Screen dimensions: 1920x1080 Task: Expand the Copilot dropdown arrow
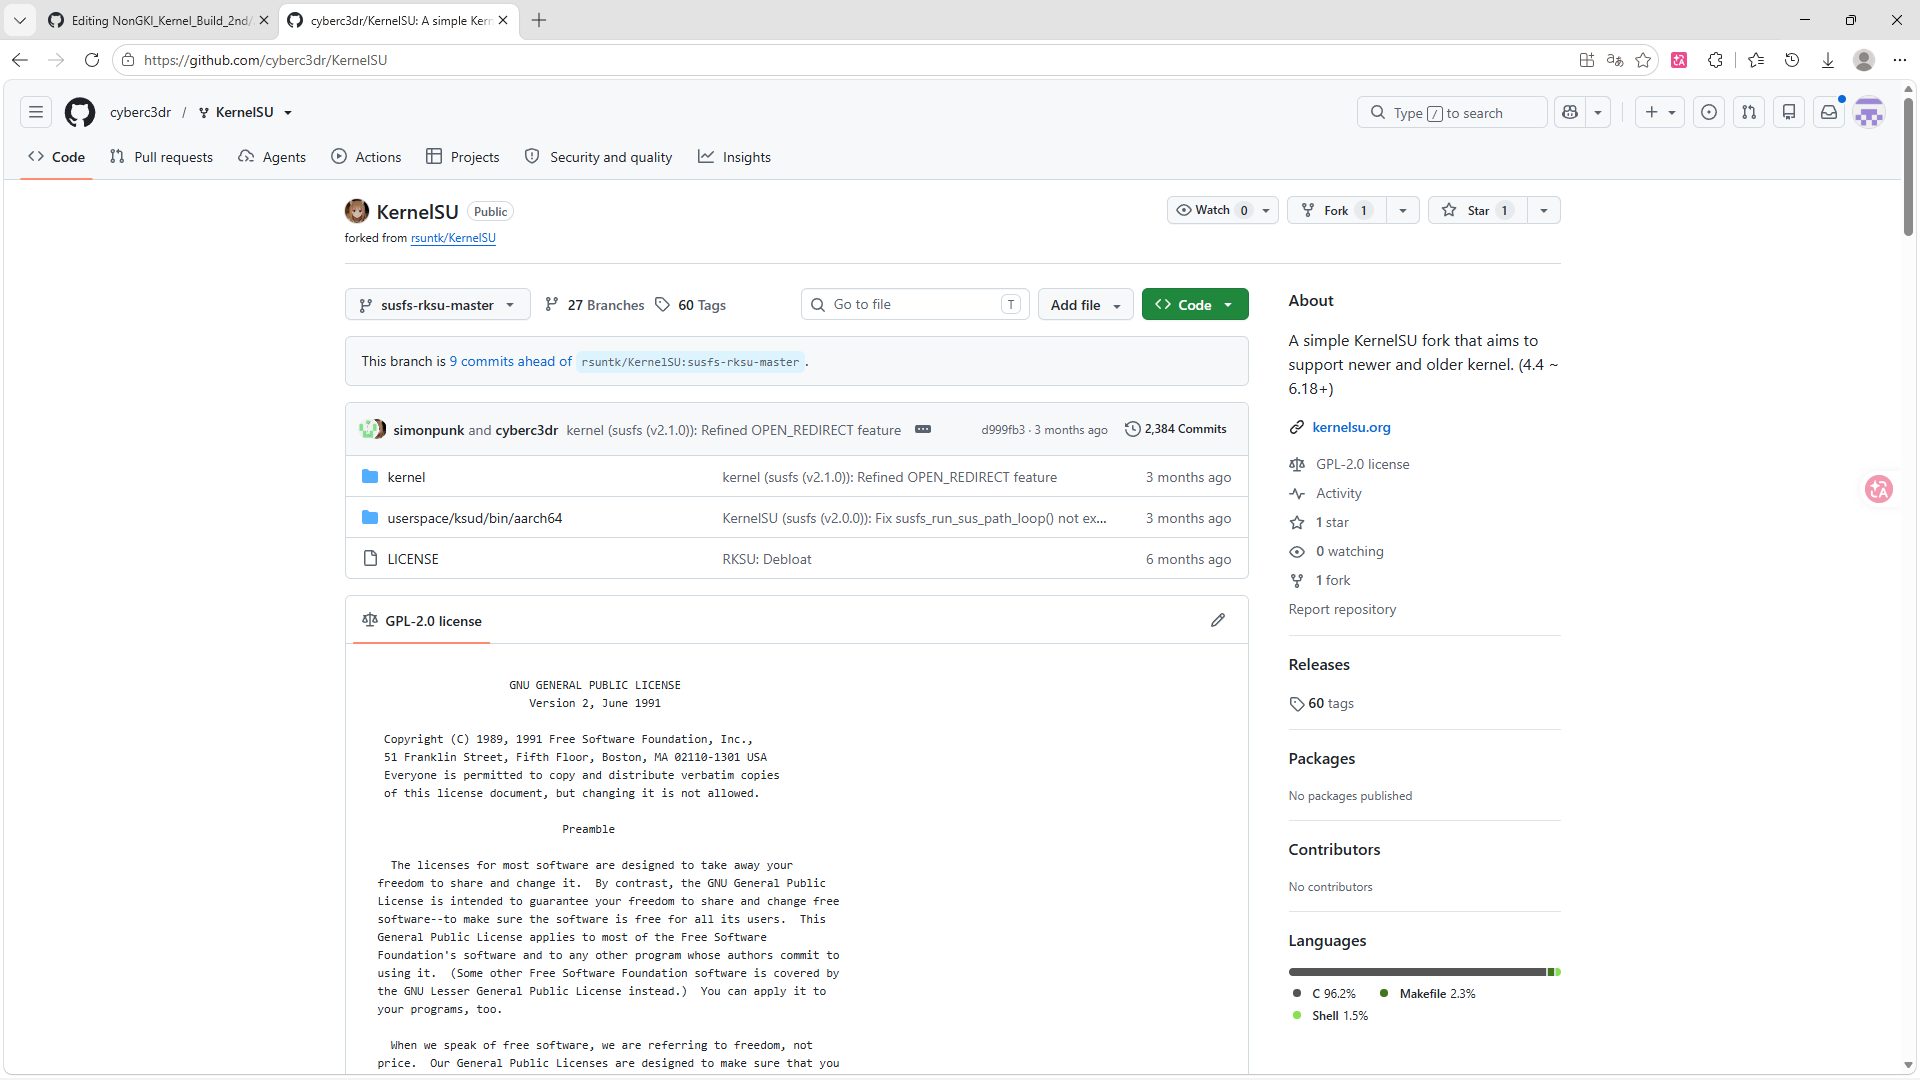click(1598, 112)
